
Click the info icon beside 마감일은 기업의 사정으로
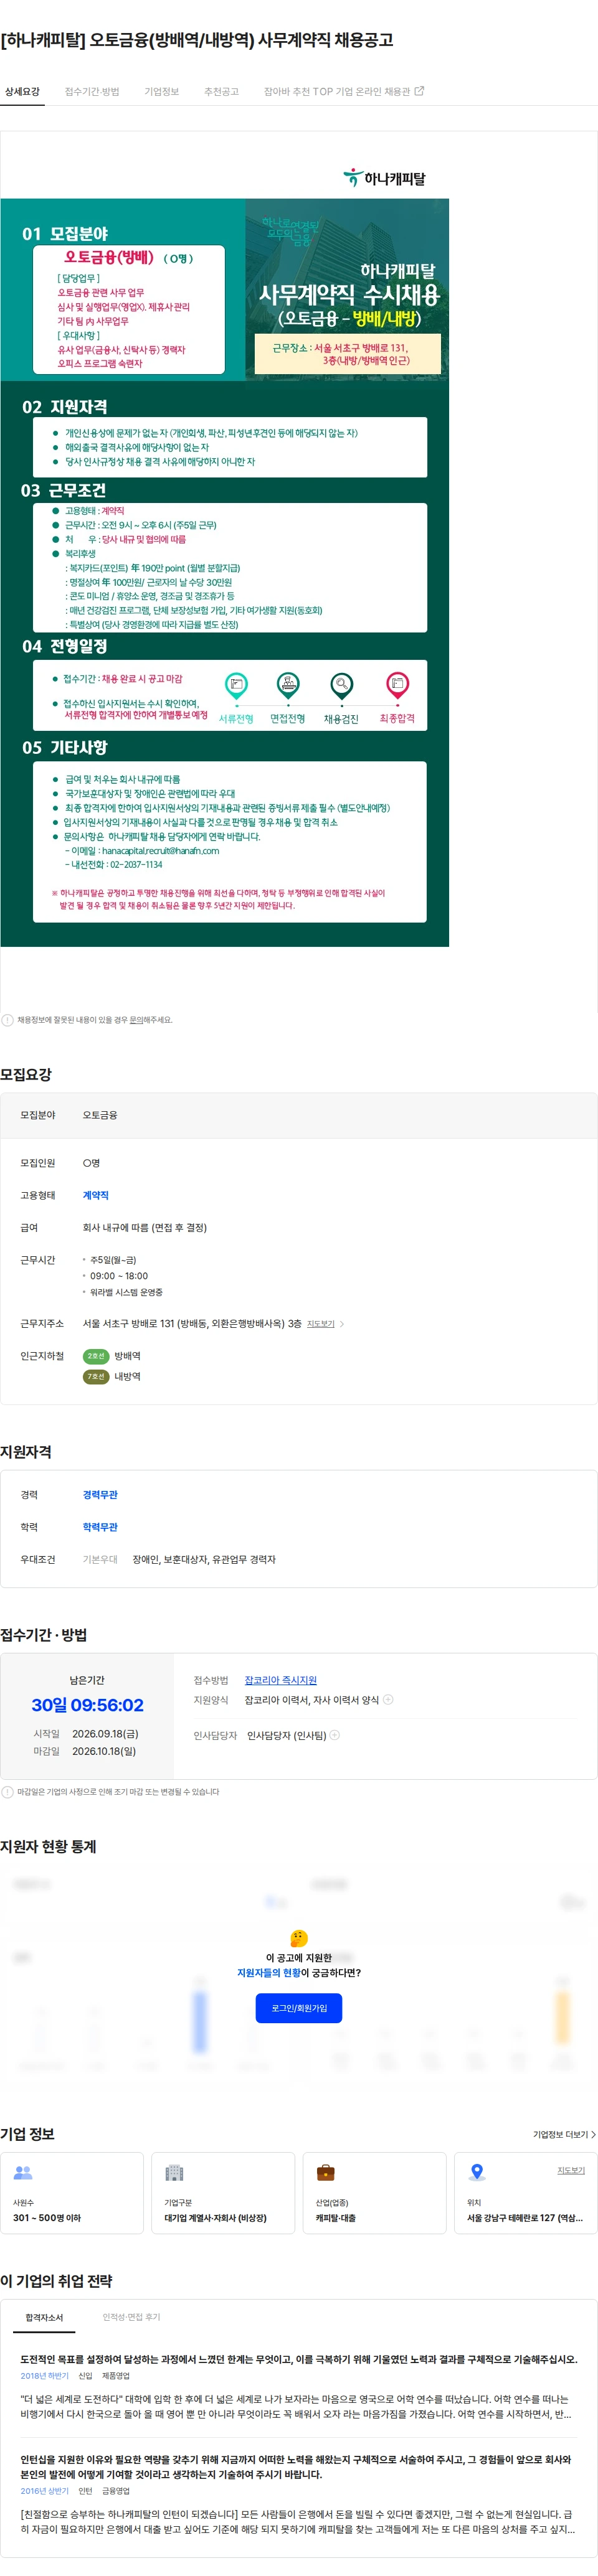coord(7,1792)
